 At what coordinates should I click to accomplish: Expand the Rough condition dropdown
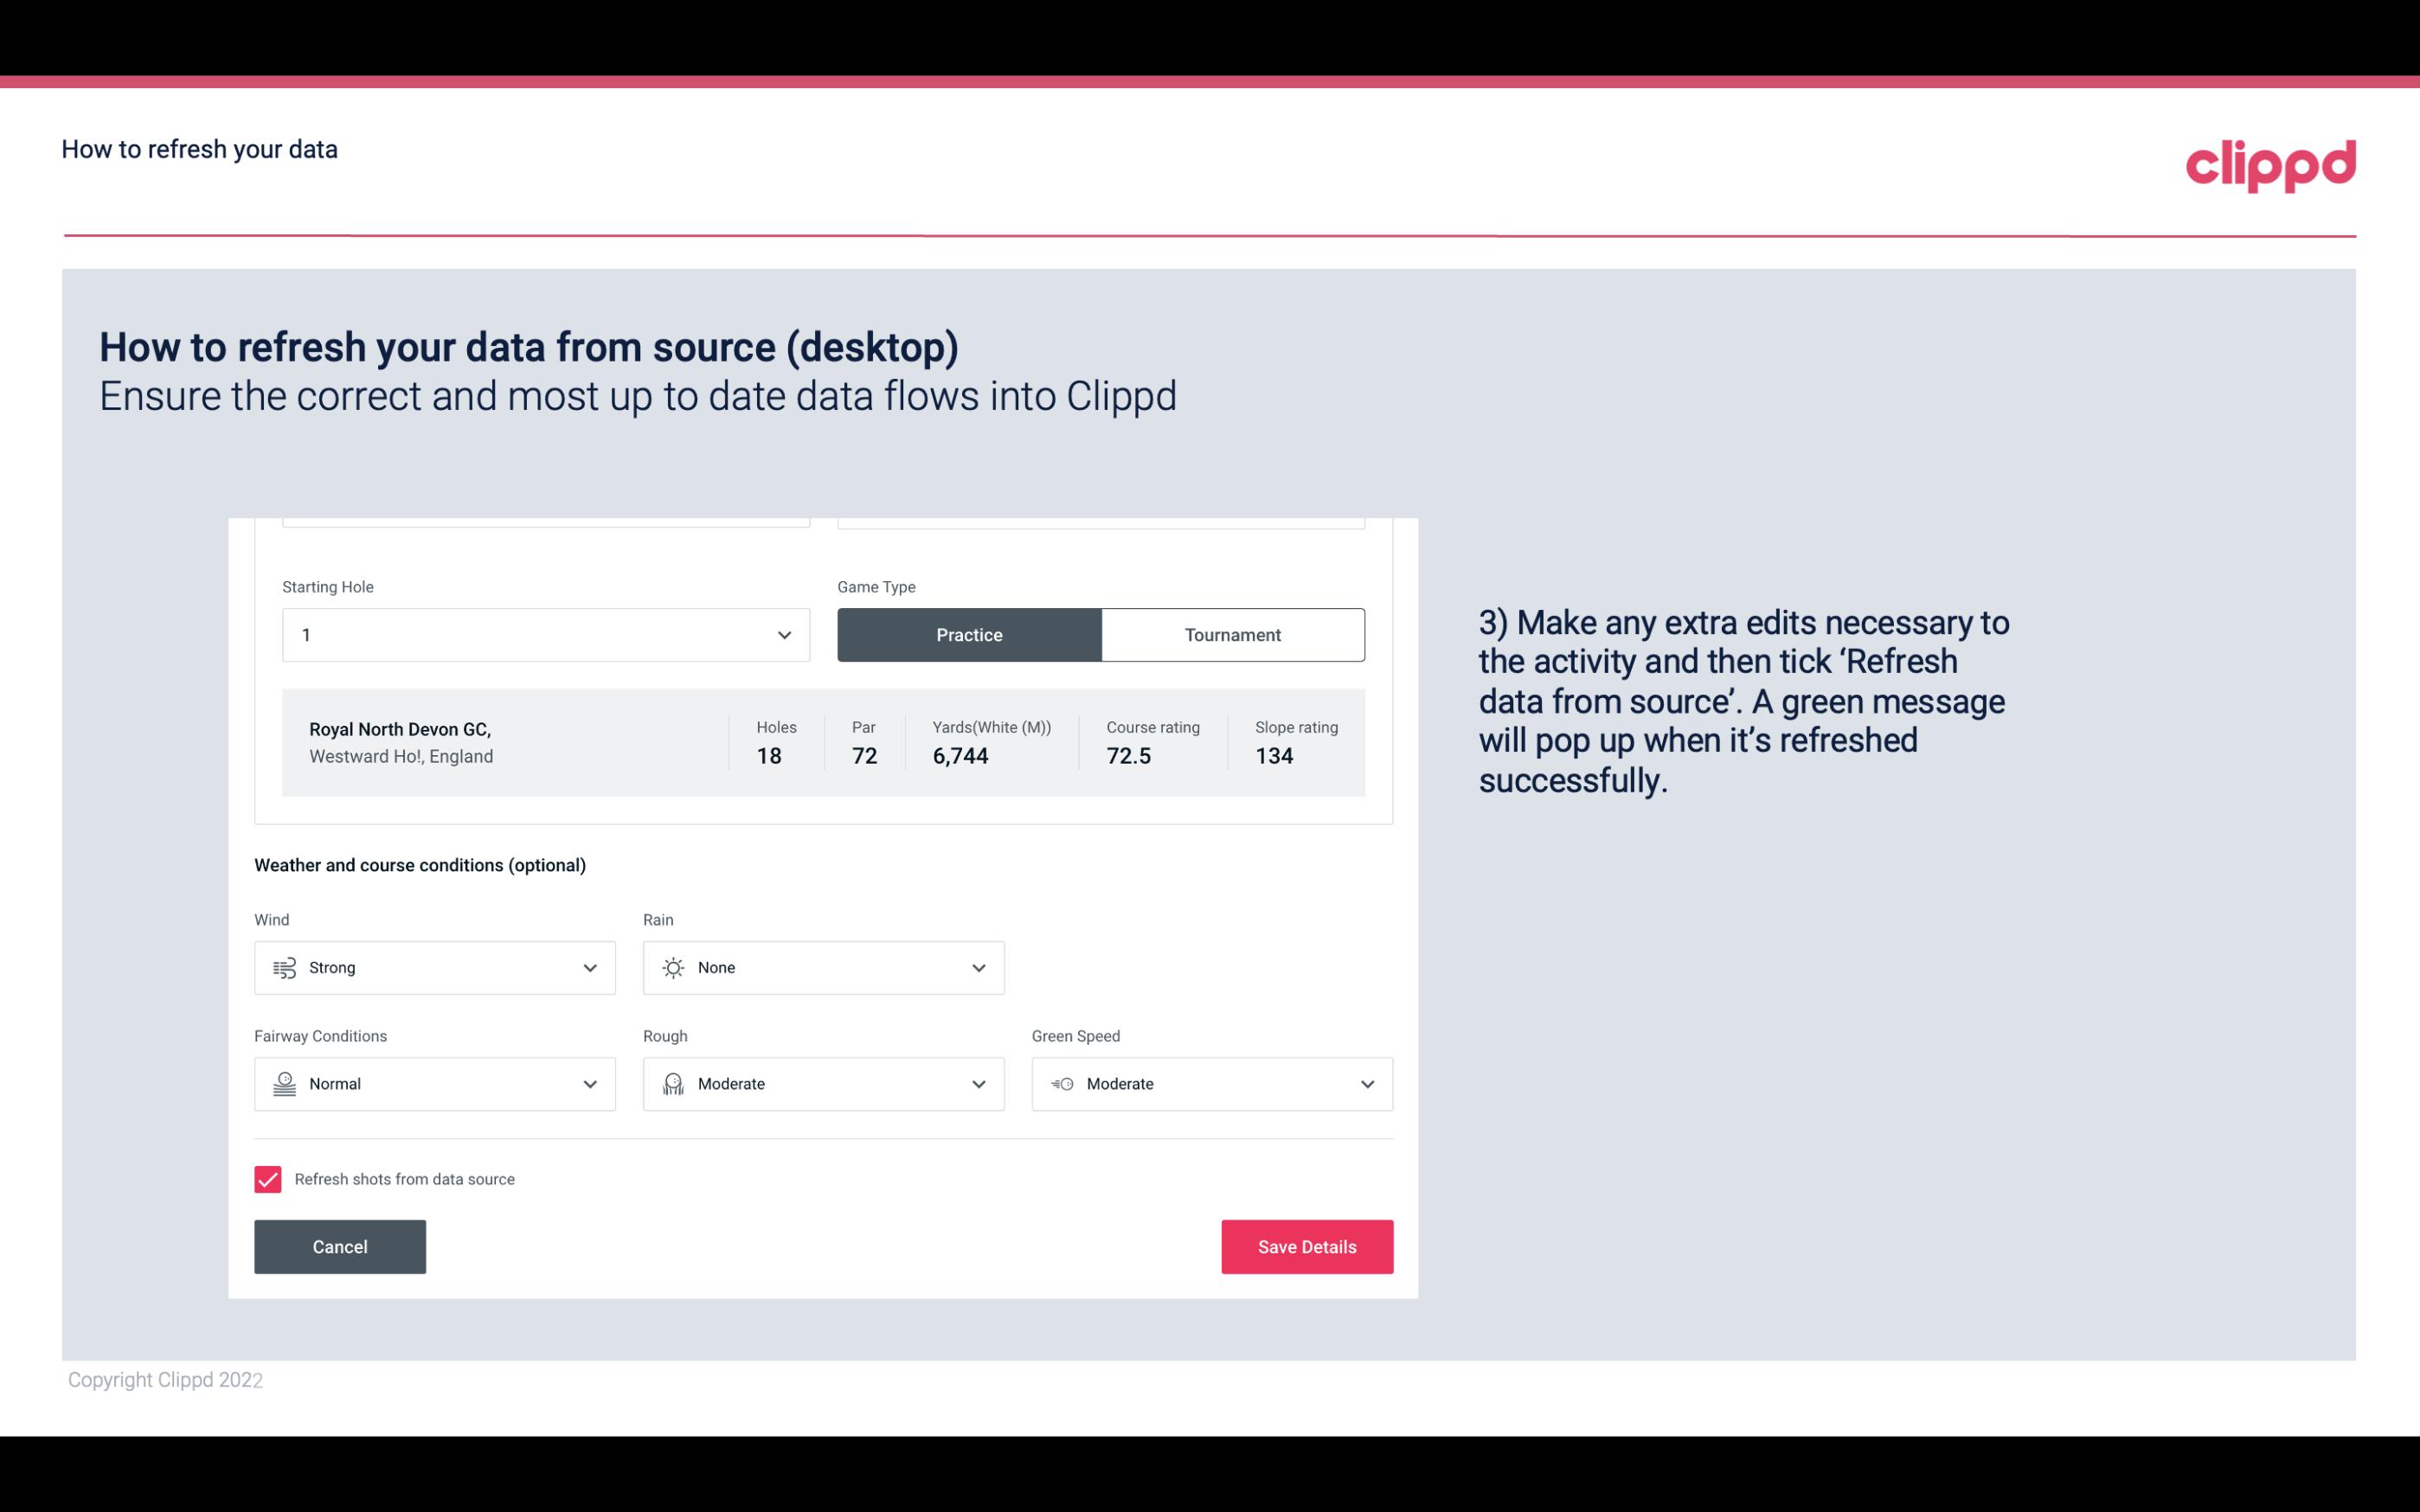978,1084
